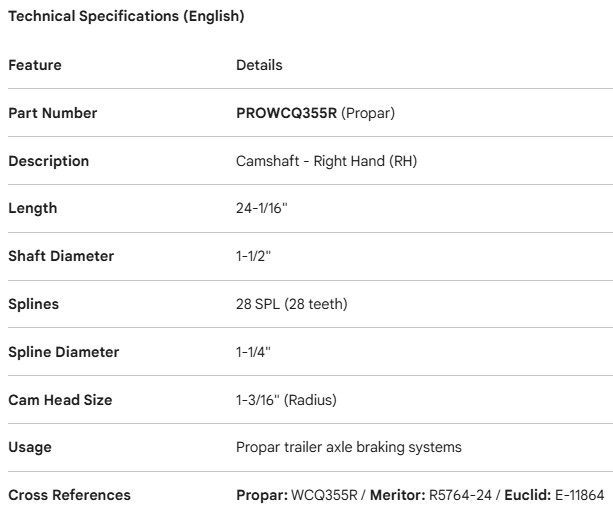613x512 pixels.
Task: Click the Spline Diameter label
Action: pyautogui.click(x=64, y=353)
